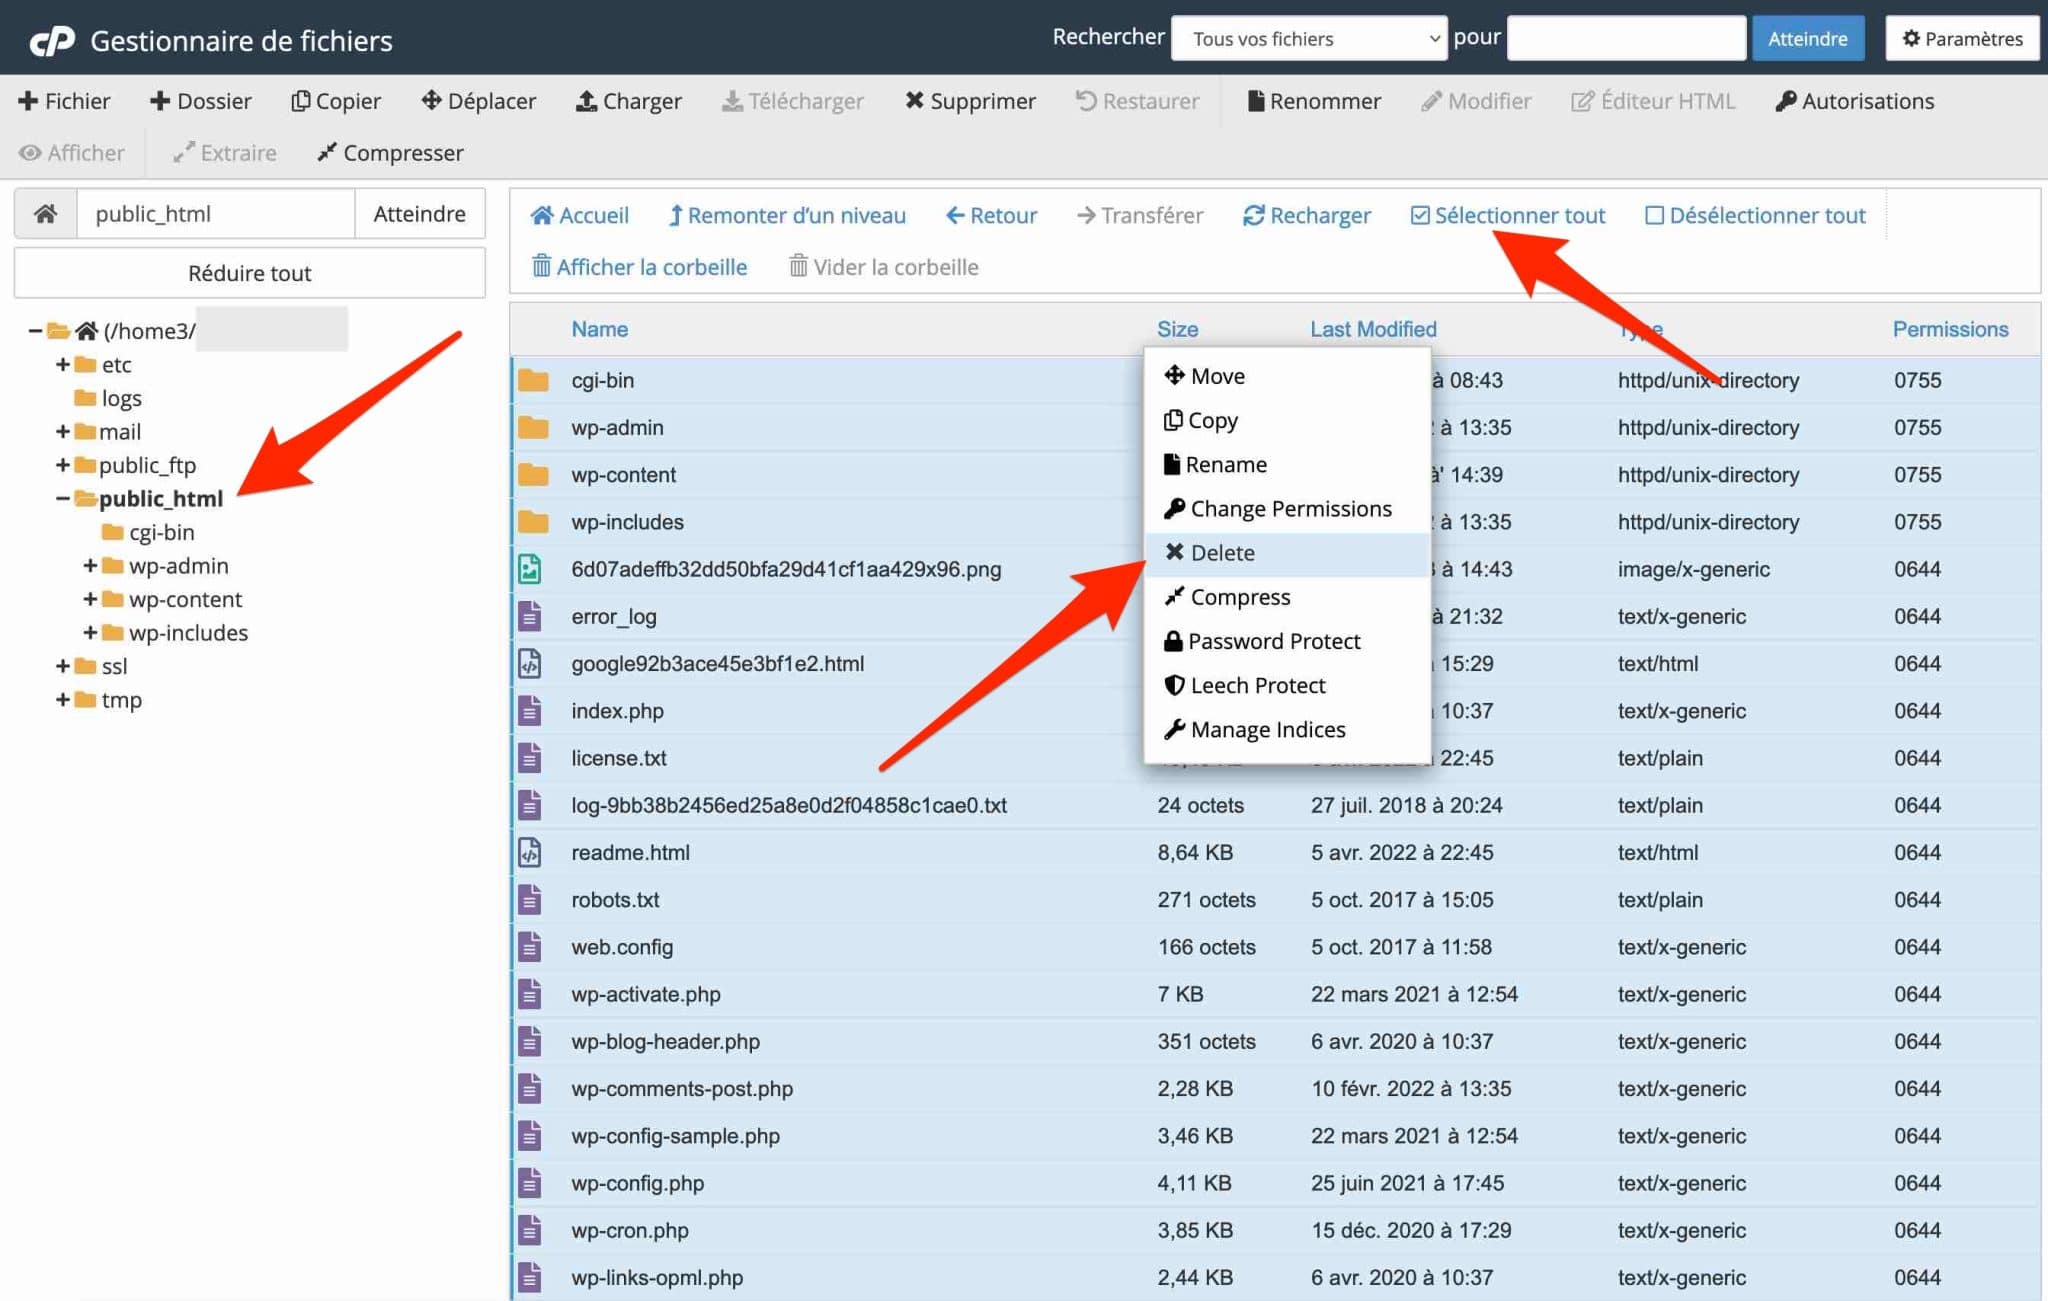The height and width of the screenshot is (1301, 2048).
Task: Click the search text field after pour
Action: pos(1626,38)
